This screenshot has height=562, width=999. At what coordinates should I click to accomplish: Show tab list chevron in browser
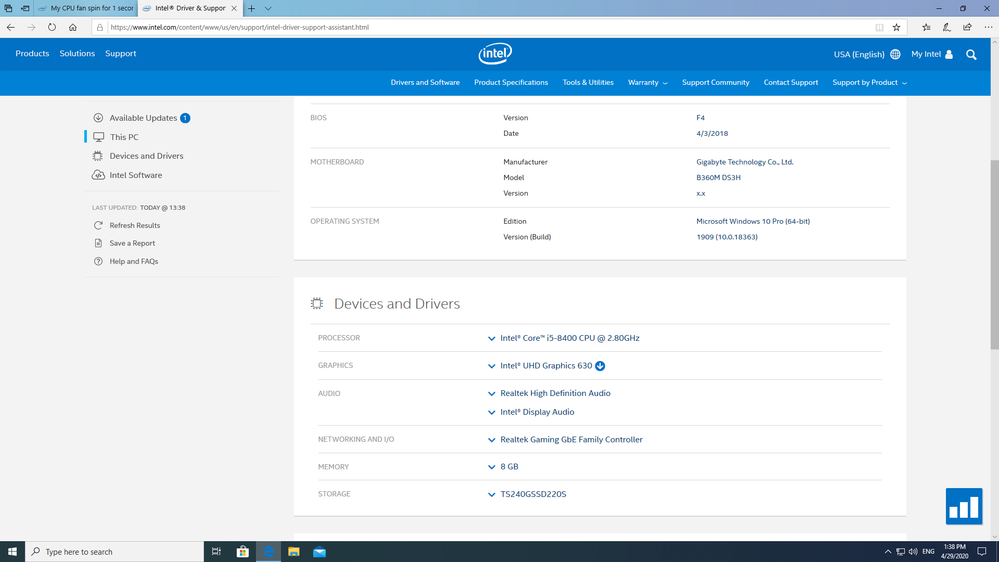pos(268,8)
